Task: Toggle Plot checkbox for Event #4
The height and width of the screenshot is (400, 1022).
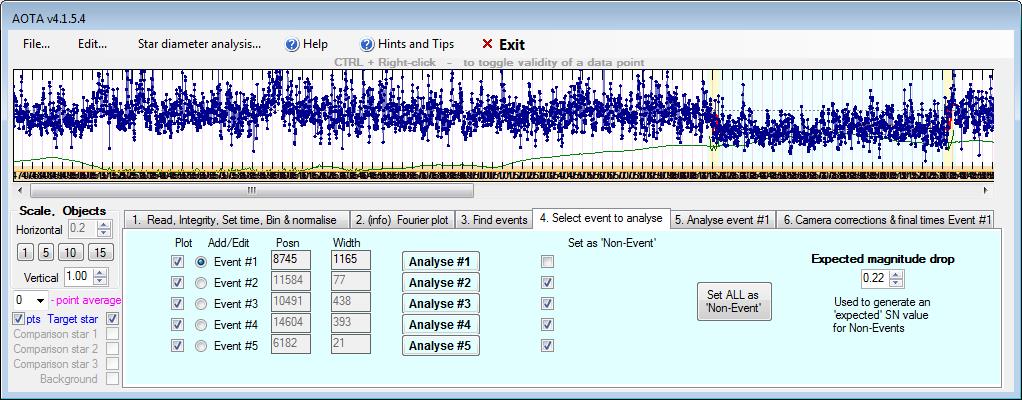Action: point(177,324)
